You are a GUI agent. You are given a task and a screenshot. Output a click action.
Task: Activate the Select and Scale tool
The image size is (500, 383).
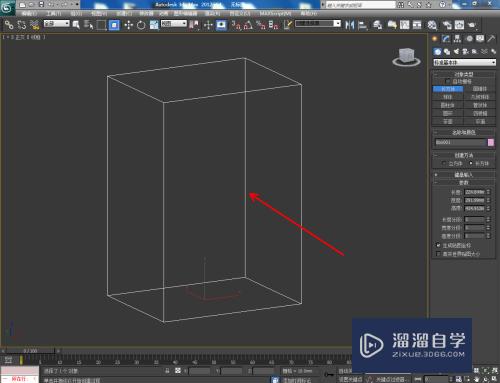click(154, 25)
